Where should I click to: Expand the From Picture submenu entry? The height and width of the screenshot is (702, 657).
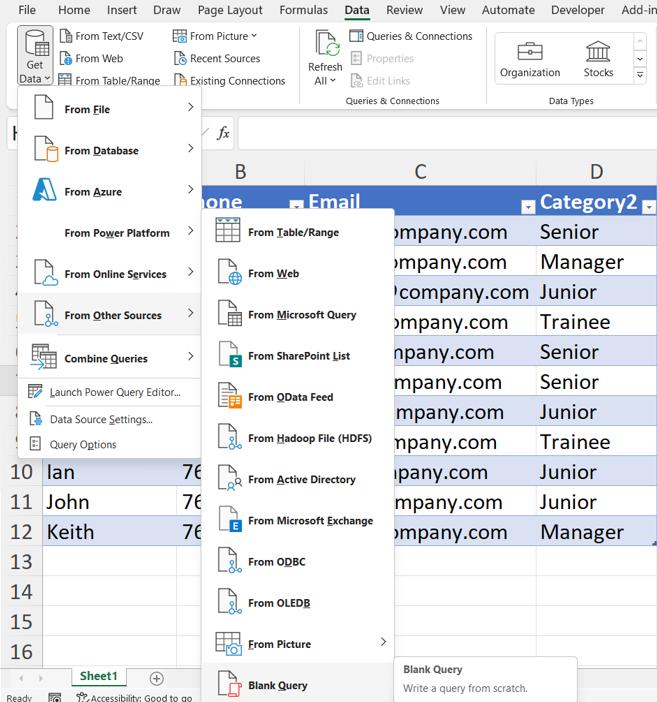click(297, 644)
